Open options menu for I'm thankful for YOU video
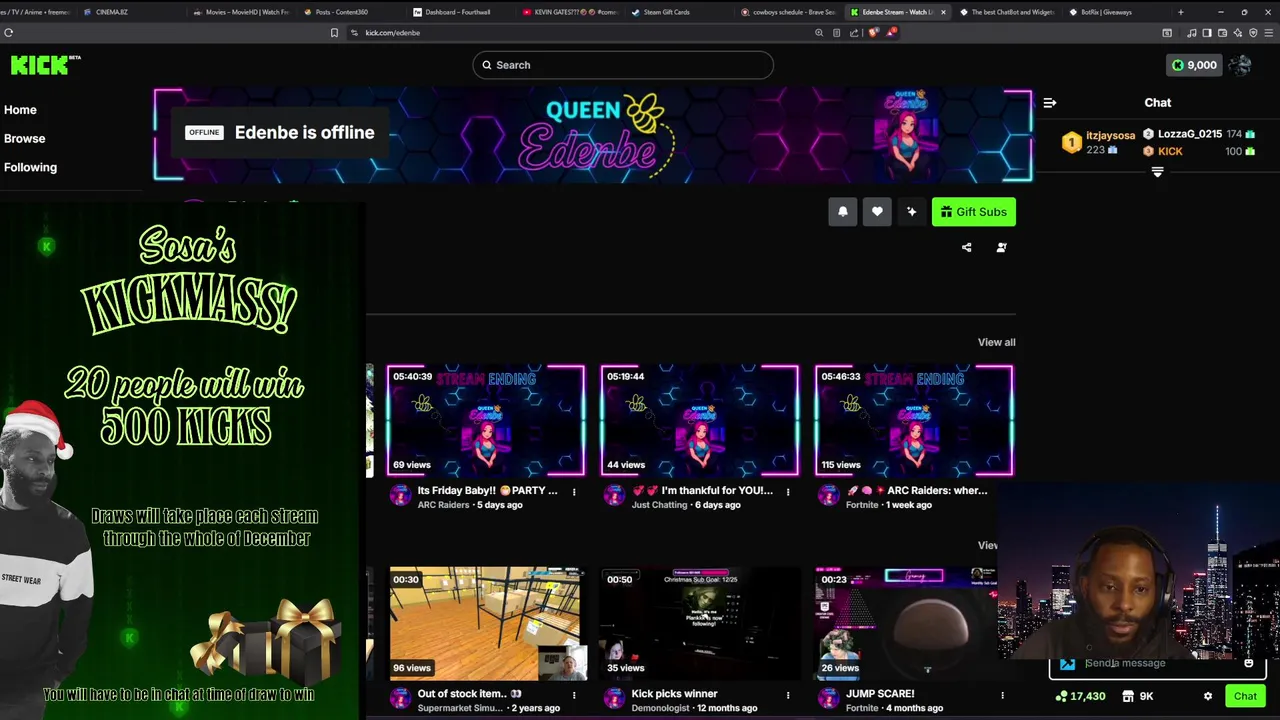The height and width of the screenshot is (720, 1280). pos(788,491)
